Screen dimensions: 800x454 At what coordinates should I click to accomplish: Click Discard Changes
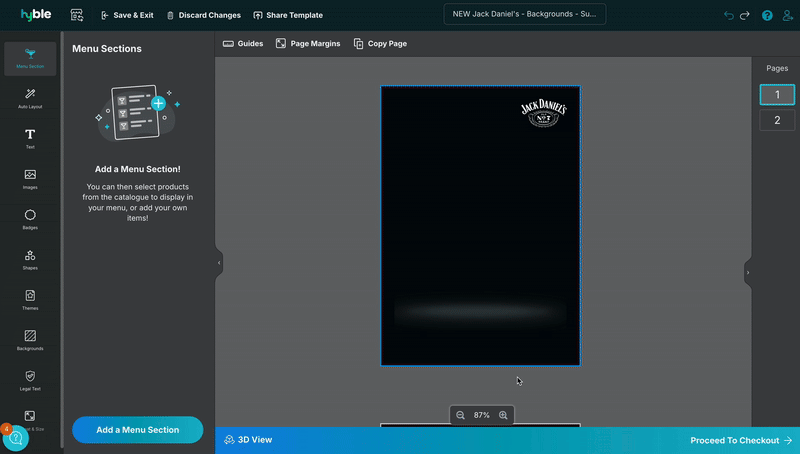point(204,15)
